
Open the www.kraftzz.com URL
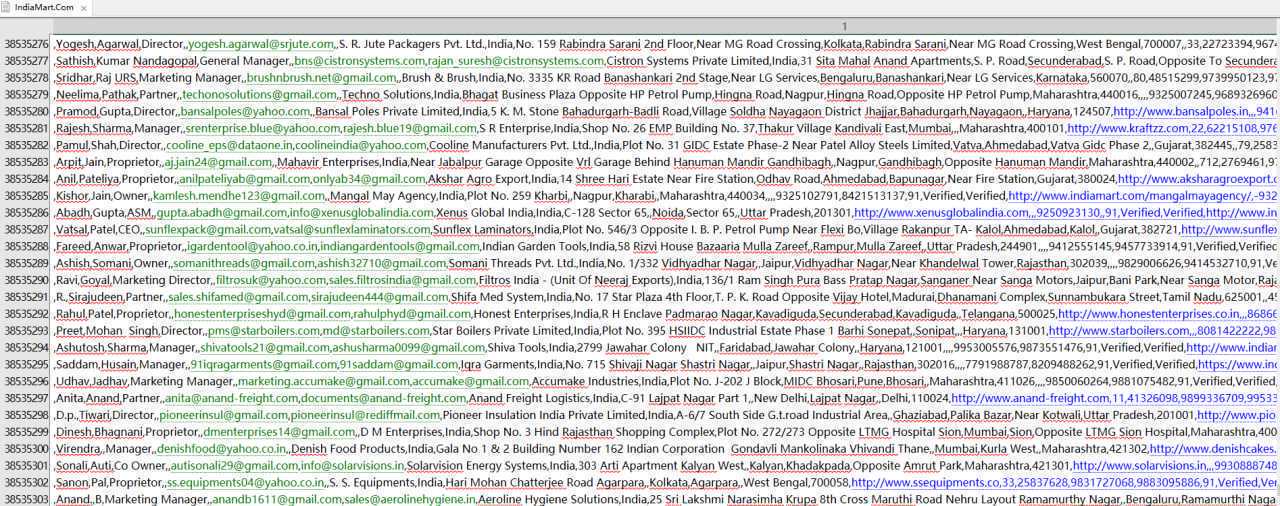coord(1127,128)
